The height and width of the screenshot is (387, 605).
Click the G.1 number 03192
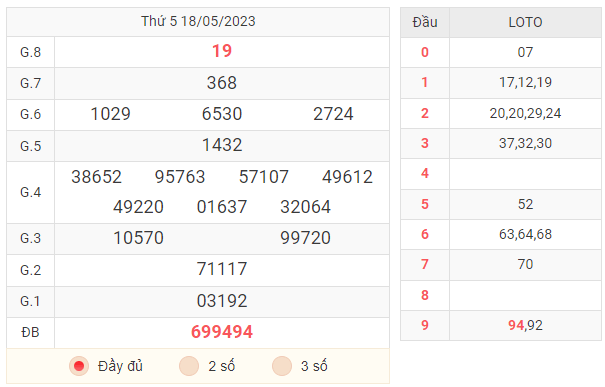[222, 301]
